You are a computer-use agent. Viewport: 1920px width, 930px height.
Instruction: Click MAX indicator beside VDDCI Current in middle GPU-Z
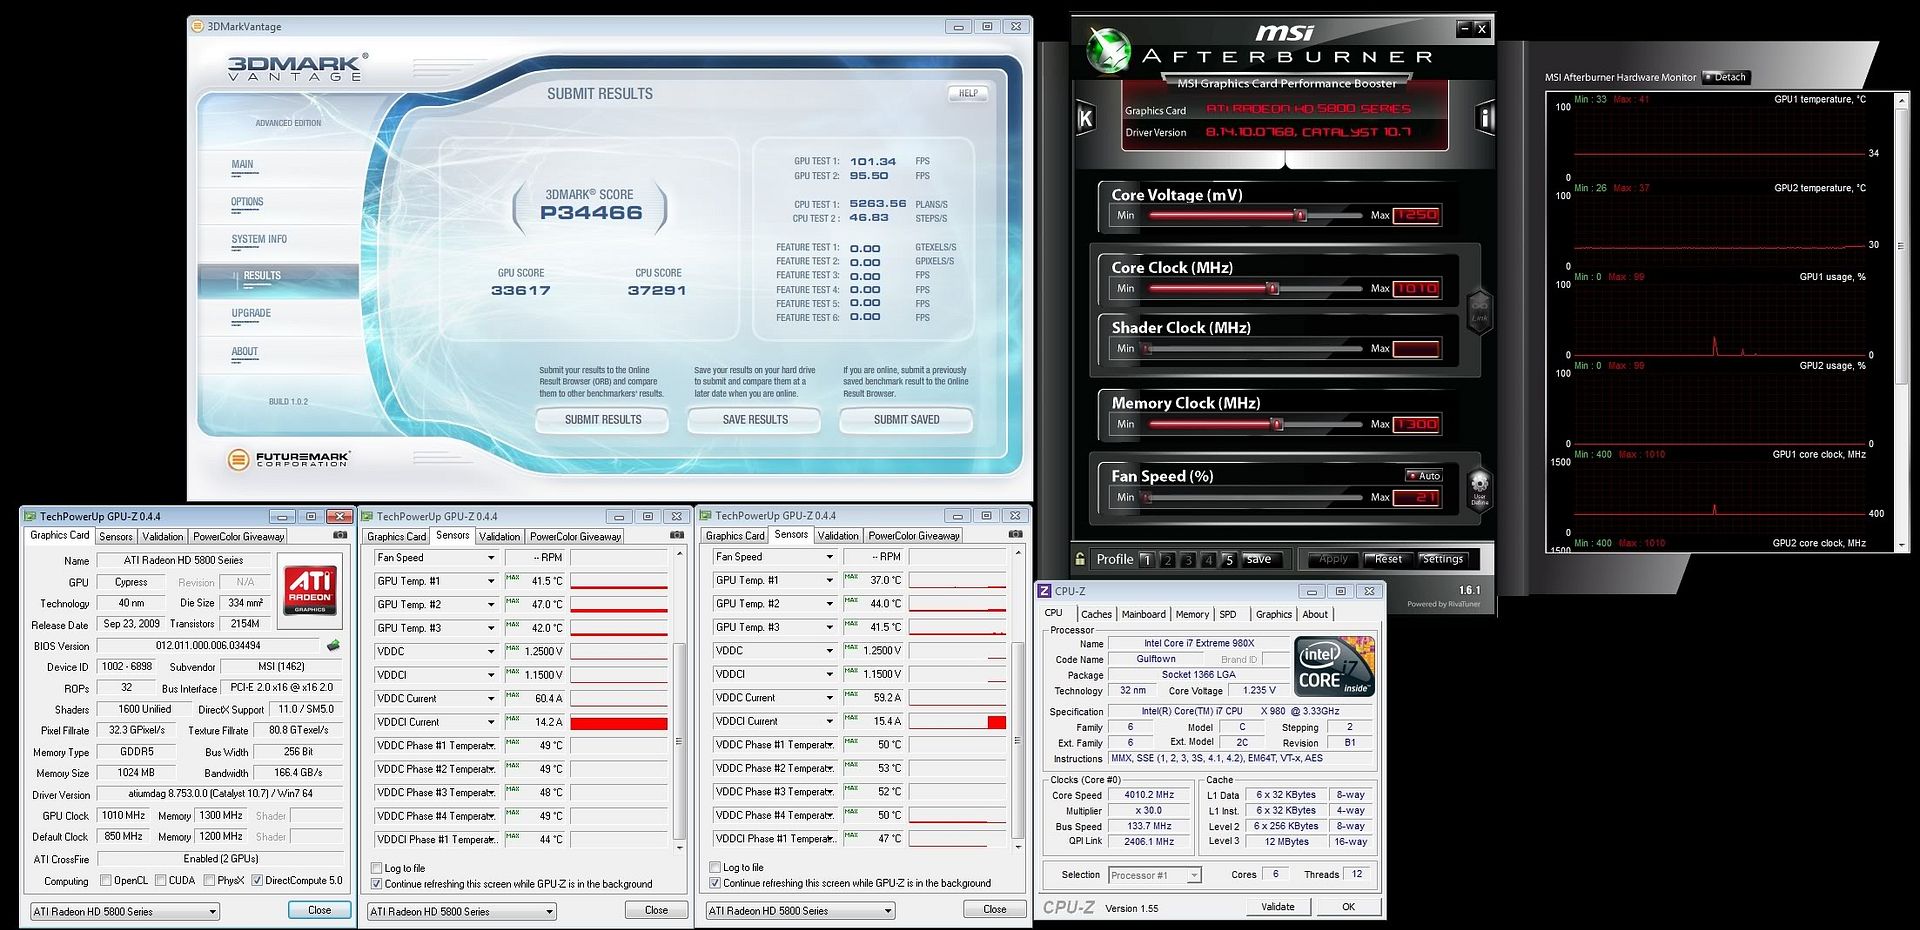coord(513,719)
